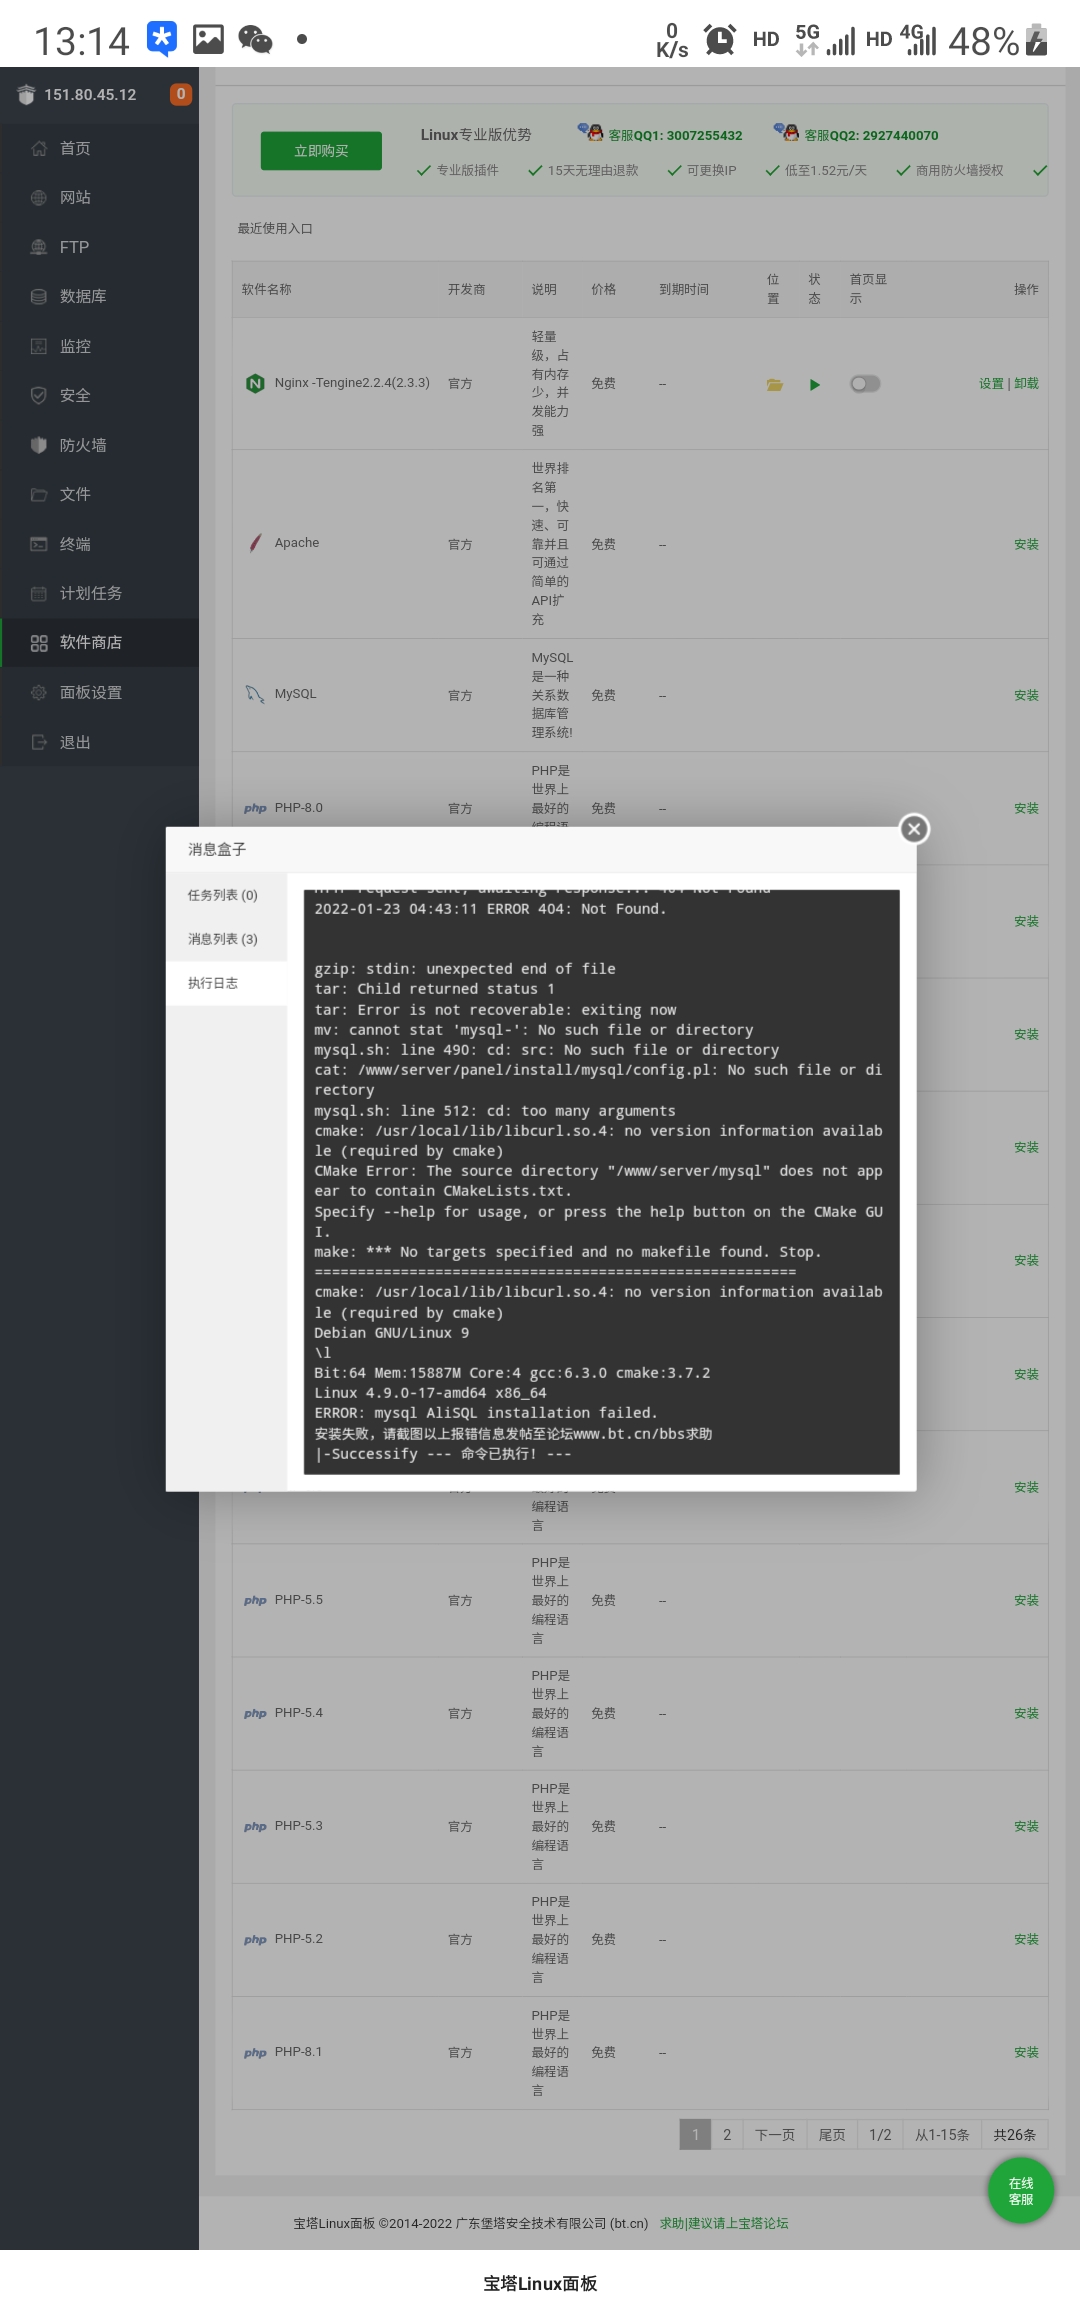
Task: Click the home icon beside 首页
Action: point(39,148)
